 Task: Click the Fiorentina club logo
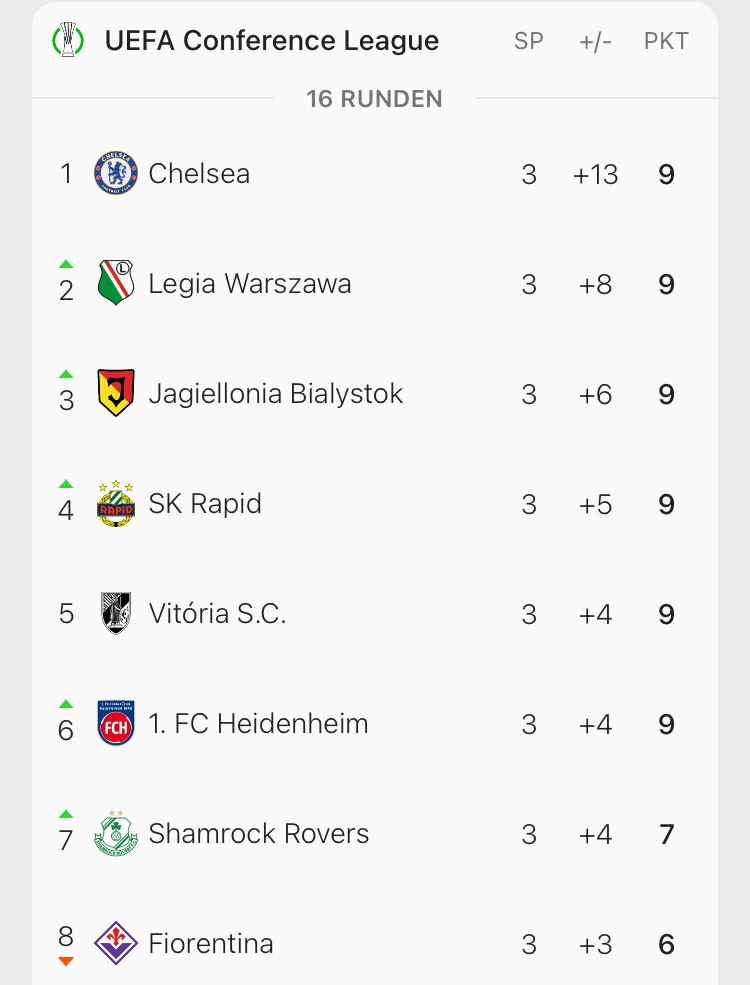click(115, 943)
